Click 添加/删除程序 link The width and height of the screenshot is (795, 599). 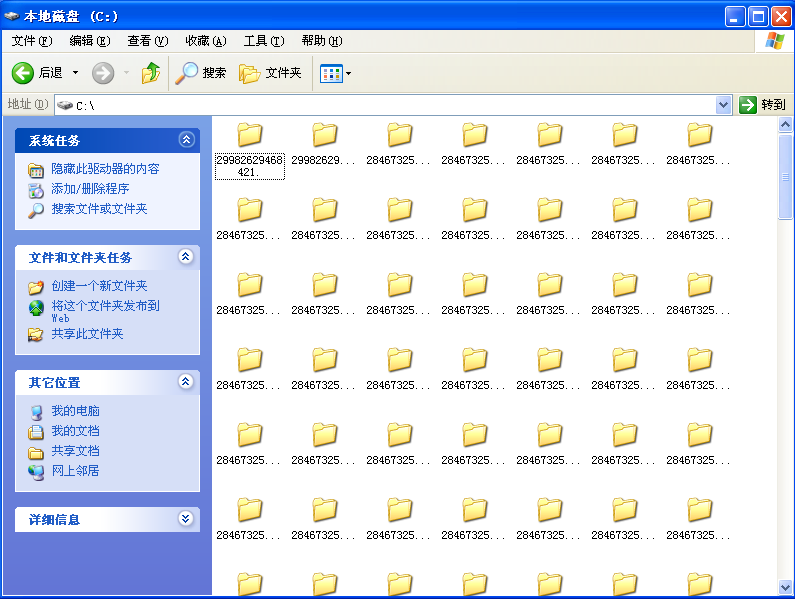point(90,189)
